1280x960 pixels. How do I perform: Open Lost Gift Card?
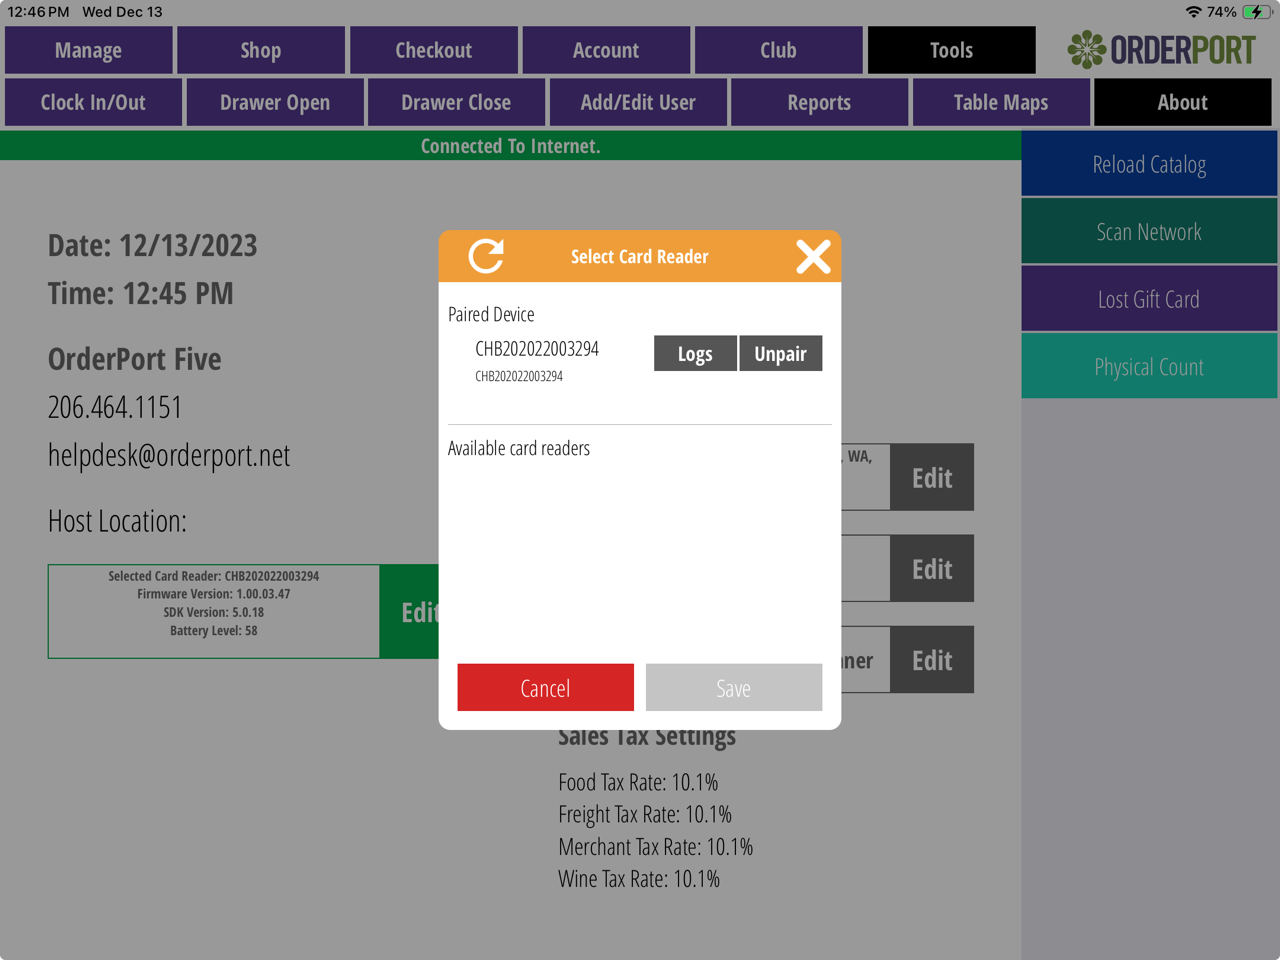[1149, 299]
